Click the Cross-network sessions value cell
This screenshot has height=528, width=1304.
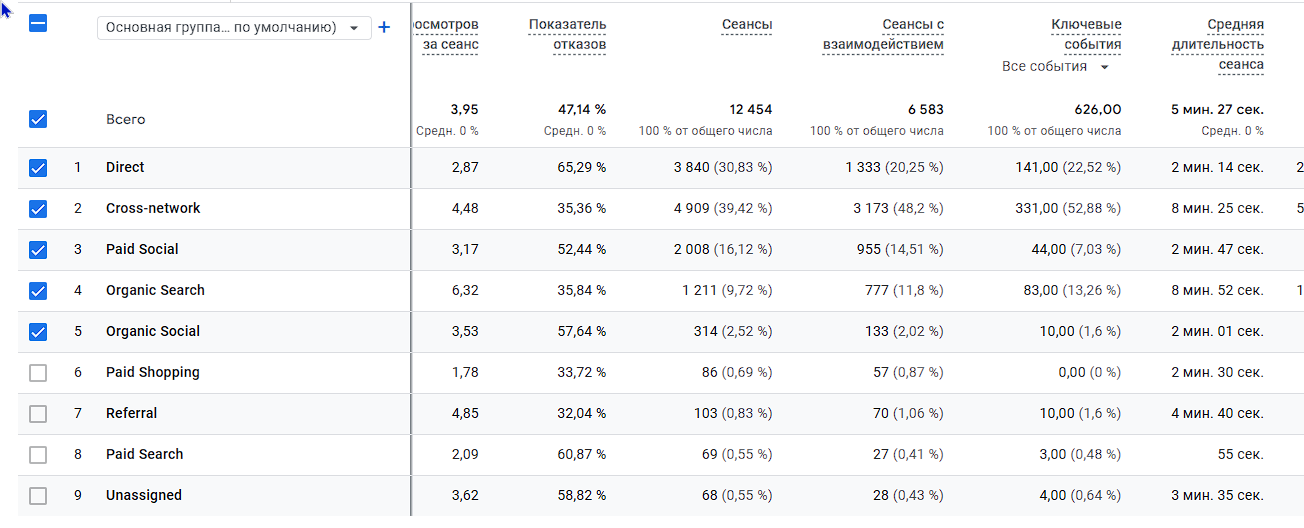point(722,209)
